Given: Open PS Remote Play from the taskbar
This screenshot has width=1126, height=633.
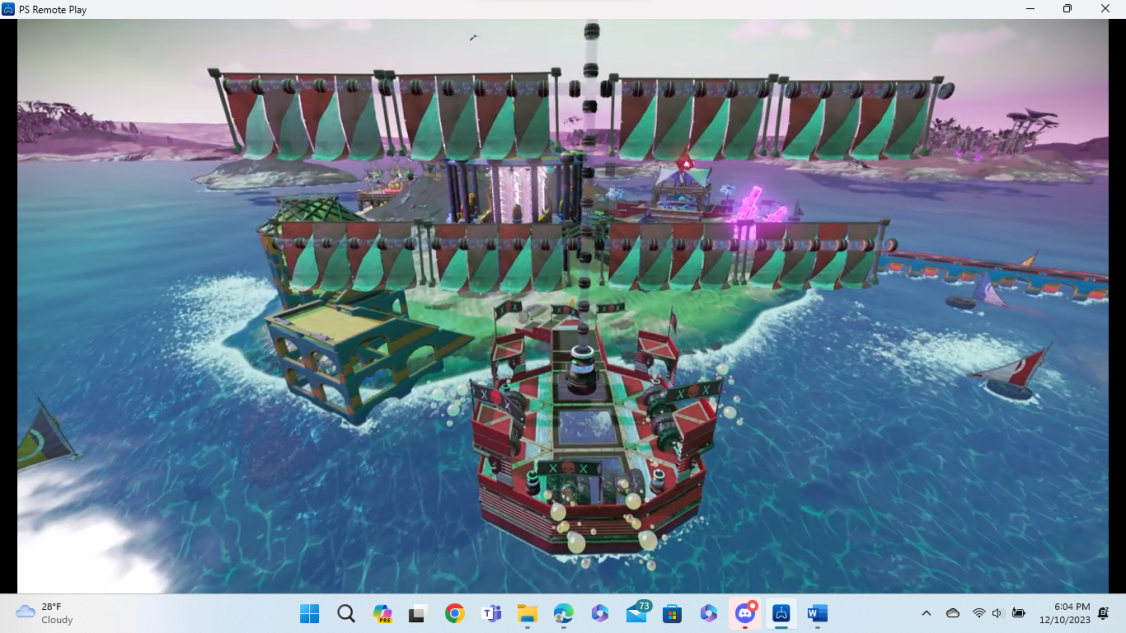Looking at the screenshot, I should 781,613.
